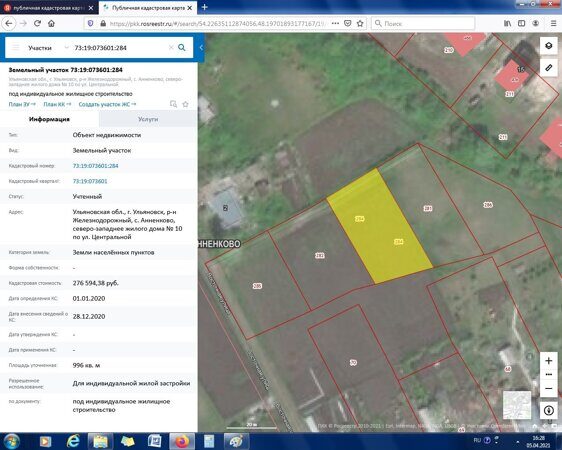Run the cadastral number search
Screen dimensions: 562x450
tap(182, 48)
